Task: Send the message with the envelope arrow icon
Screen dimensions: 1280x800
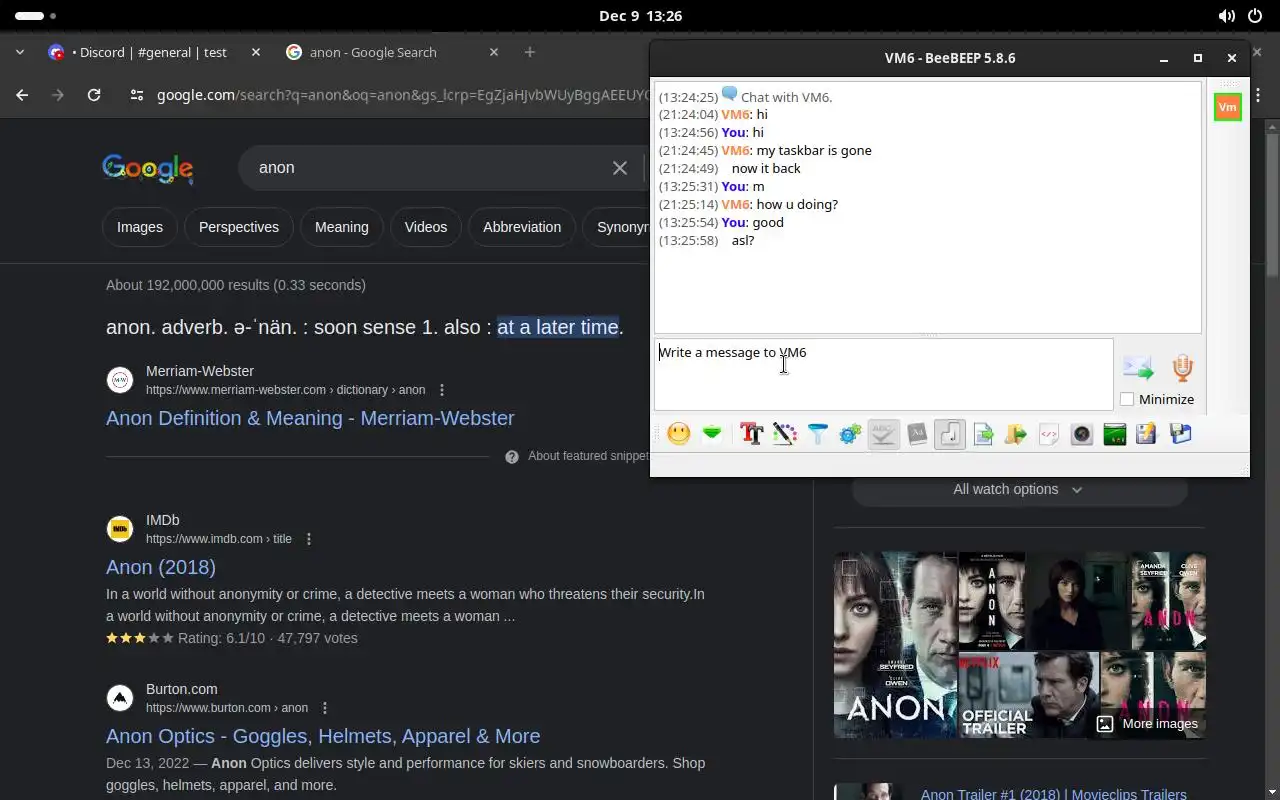Action: [1138, 368]
